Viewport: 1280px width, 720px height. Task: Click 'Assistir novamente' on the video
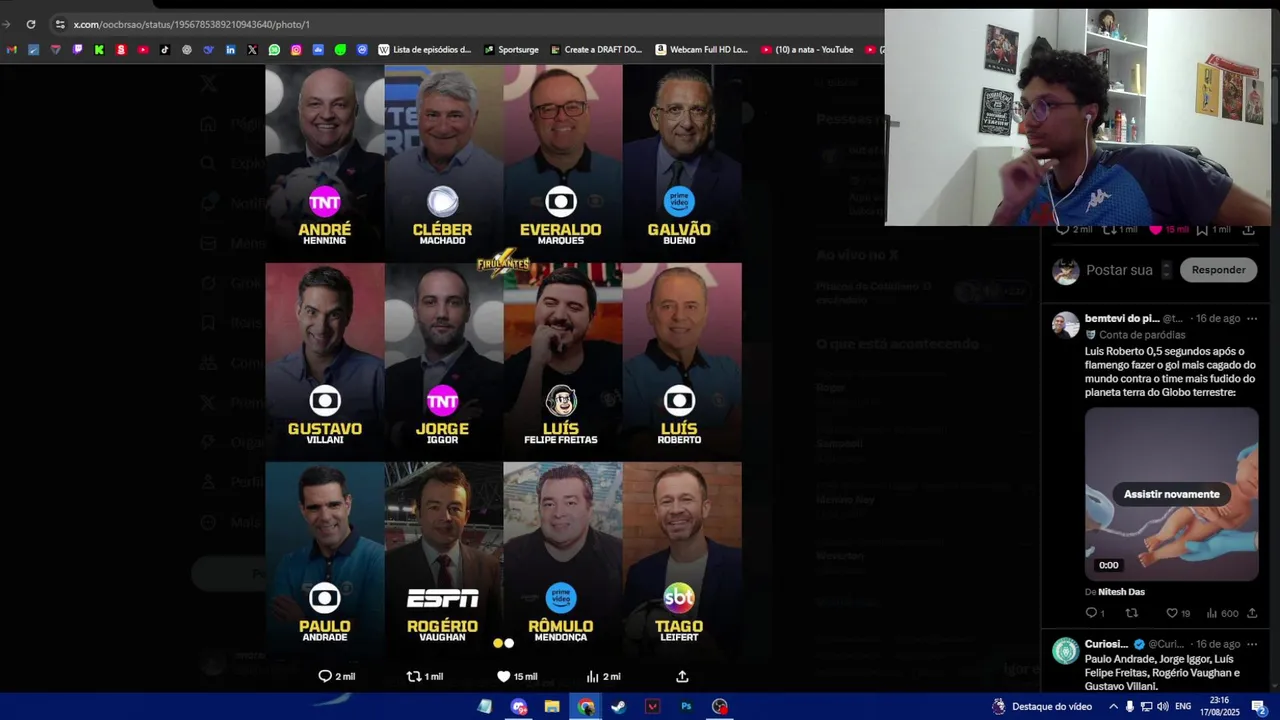(x=1171, y=494)
